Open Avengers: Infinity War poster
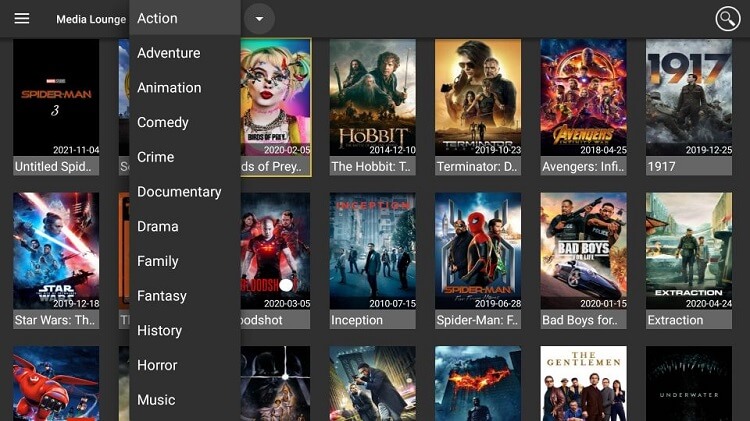 pos(584,98)
